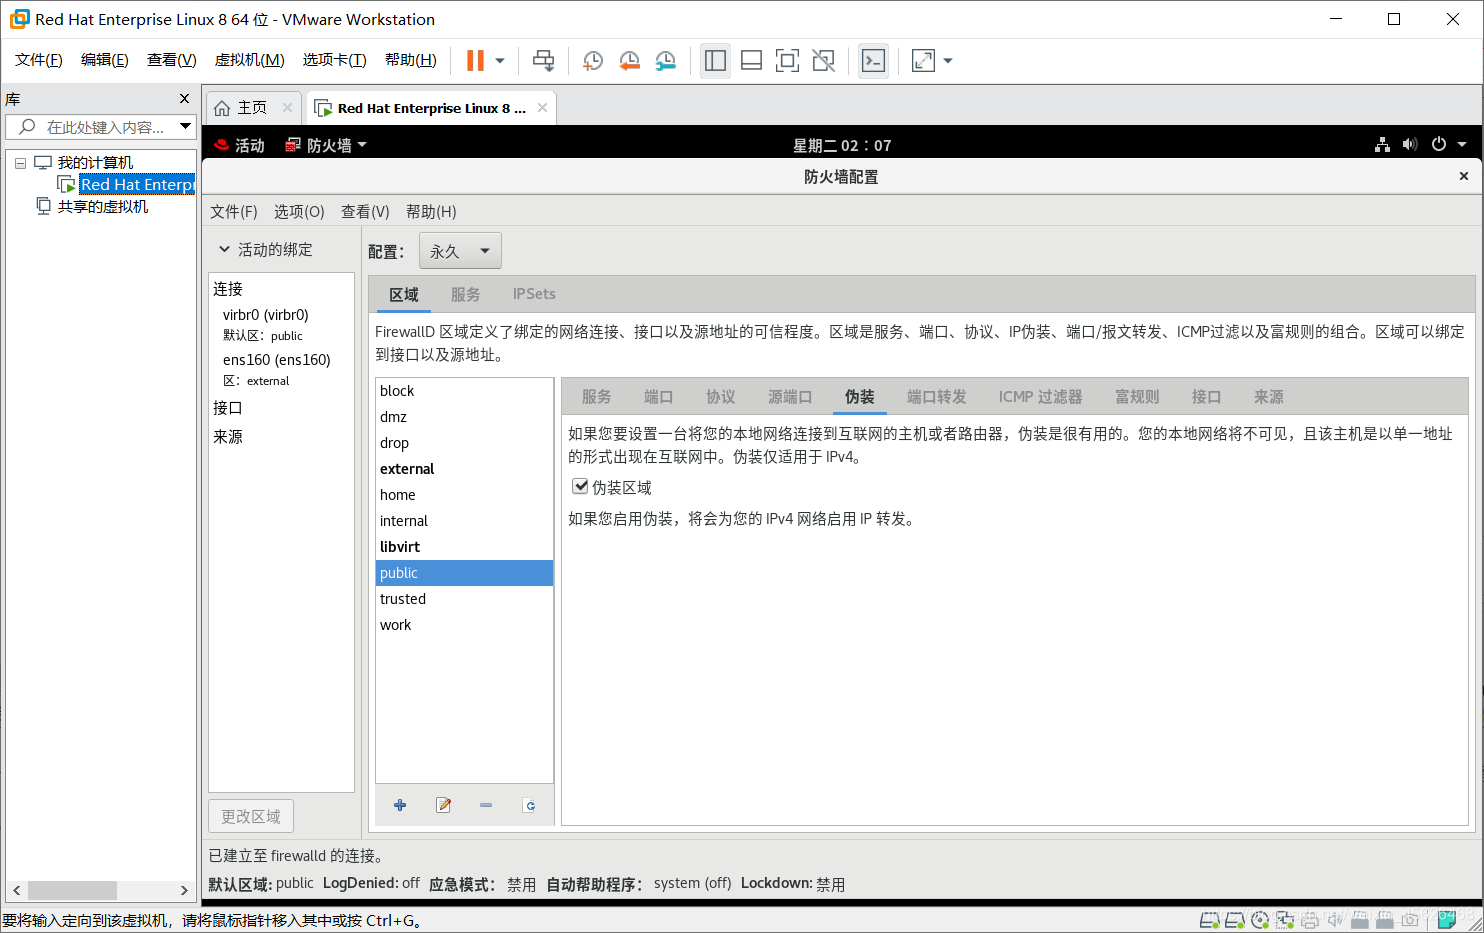The image size is (1484, 933).
Task: Collapse the 我的计算机 tree node
Action: (x=20, y=163)
